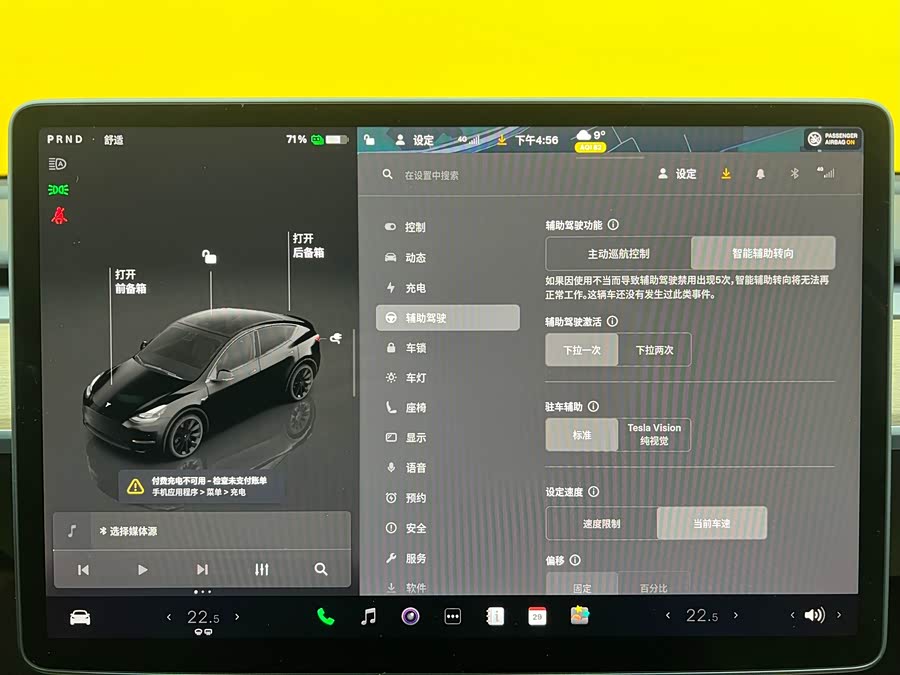Increase passenger temperature with right arrow
Screen dimensions: 900x675
pyautogui.click(x=736, y=615)
